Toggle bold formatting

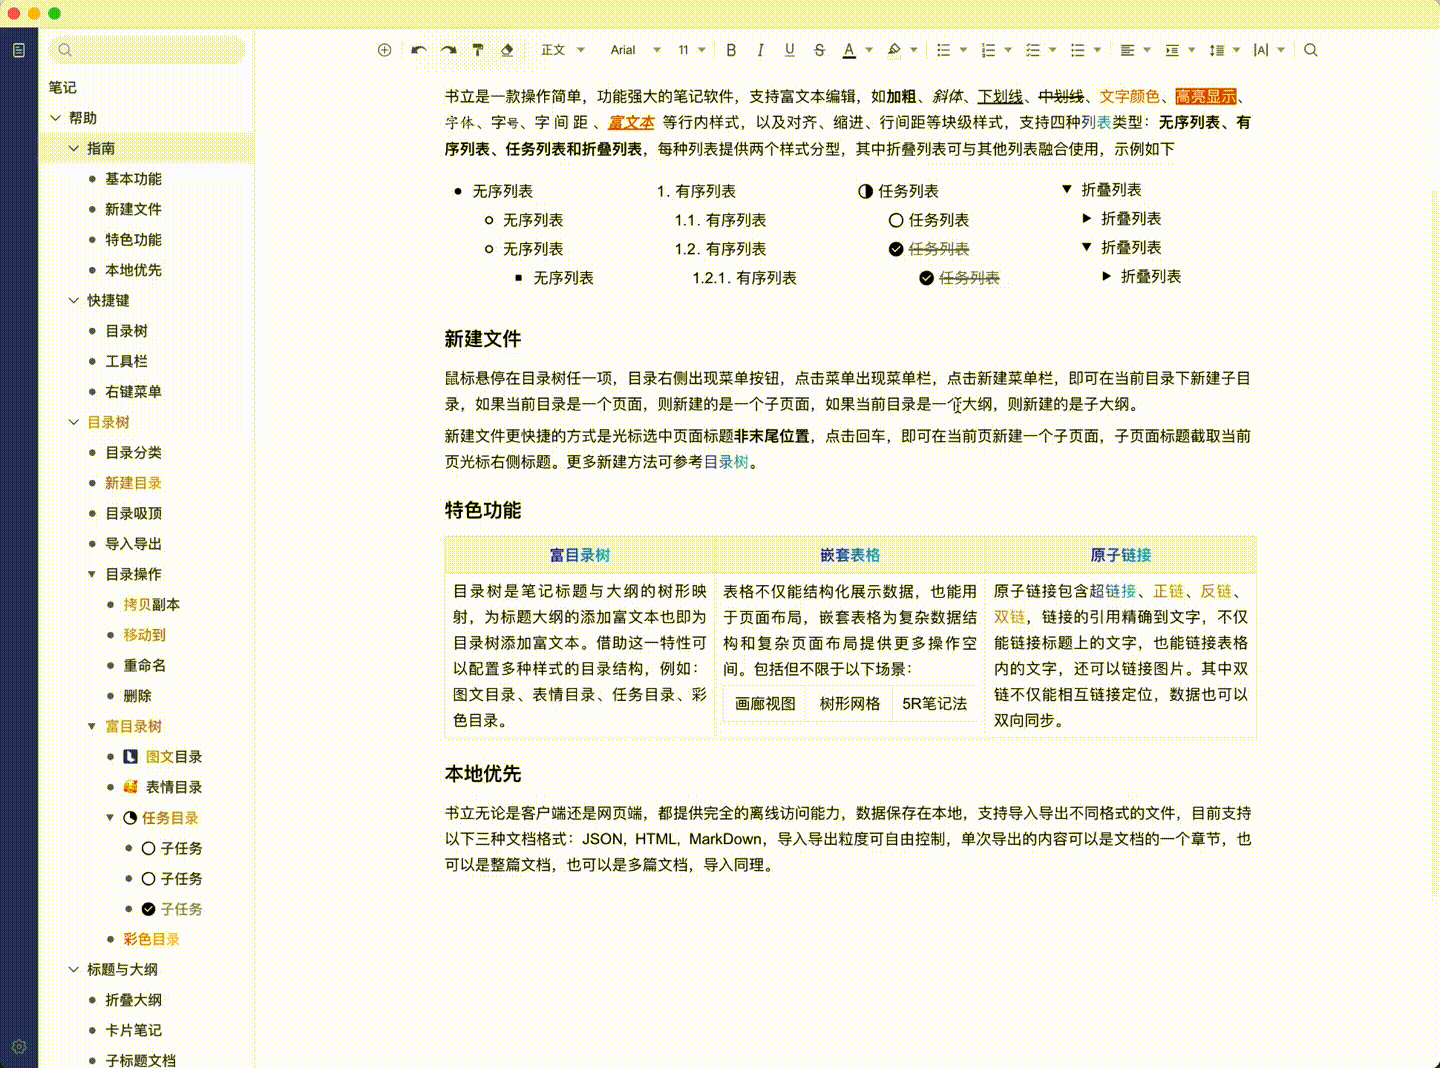point(731,50)
